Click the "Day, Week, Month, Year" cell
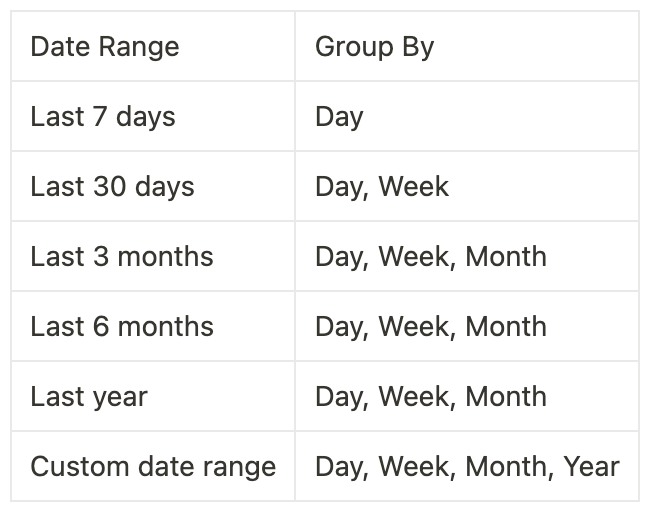Image resolution: width=652 pixels, height=512 pixels. click(x=467, y=467)
